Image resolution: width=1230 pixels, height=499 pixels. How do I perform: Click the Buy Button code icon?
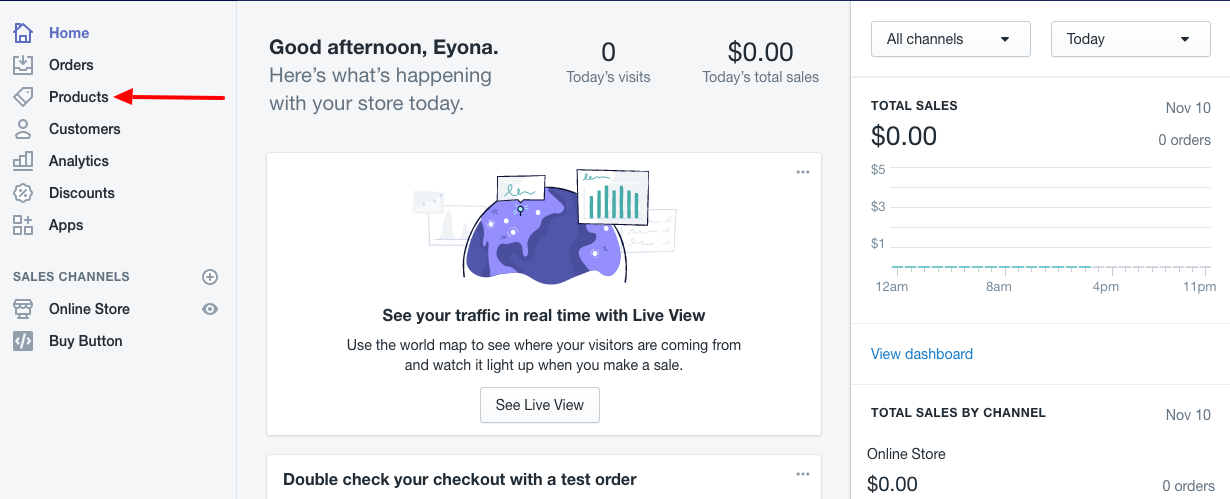(x=23, y=341)
